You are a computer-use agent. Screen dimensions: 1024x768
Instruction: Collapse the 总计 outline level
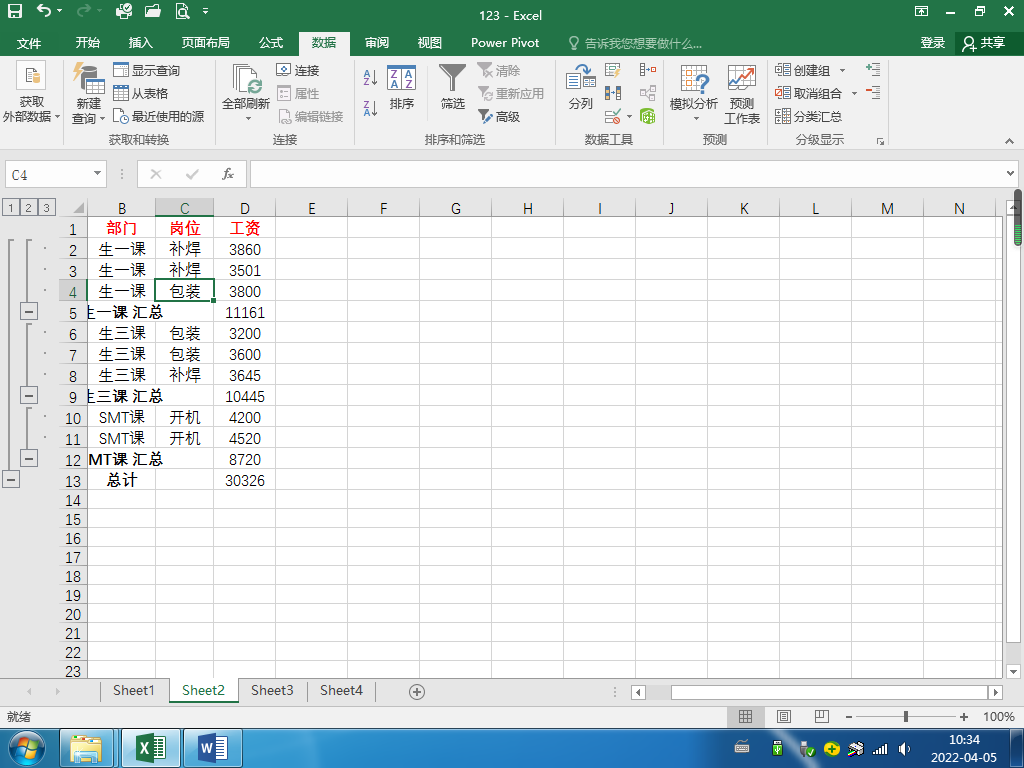[x=11, y=479]
